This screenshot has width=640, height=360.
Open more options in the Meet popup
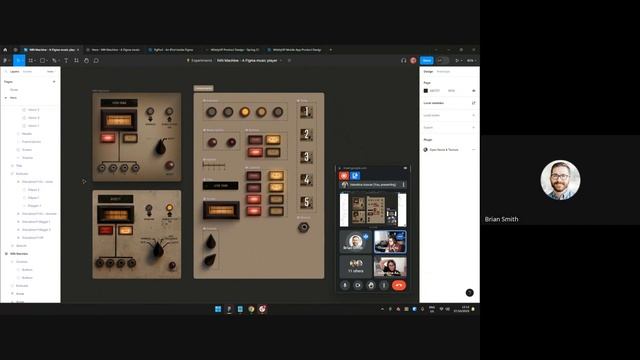[x=384, y=285]
